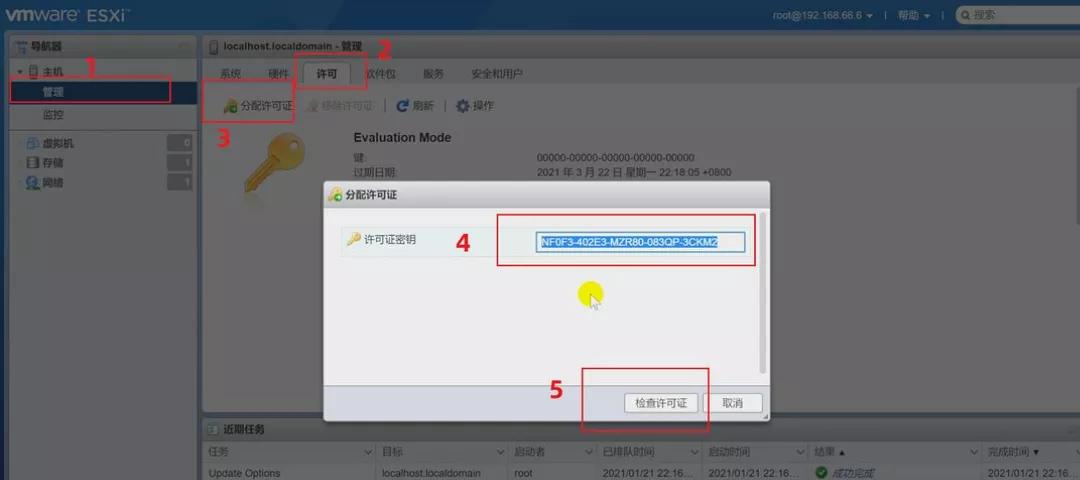Click the search magnifier icon

click(x=966, y=15)
